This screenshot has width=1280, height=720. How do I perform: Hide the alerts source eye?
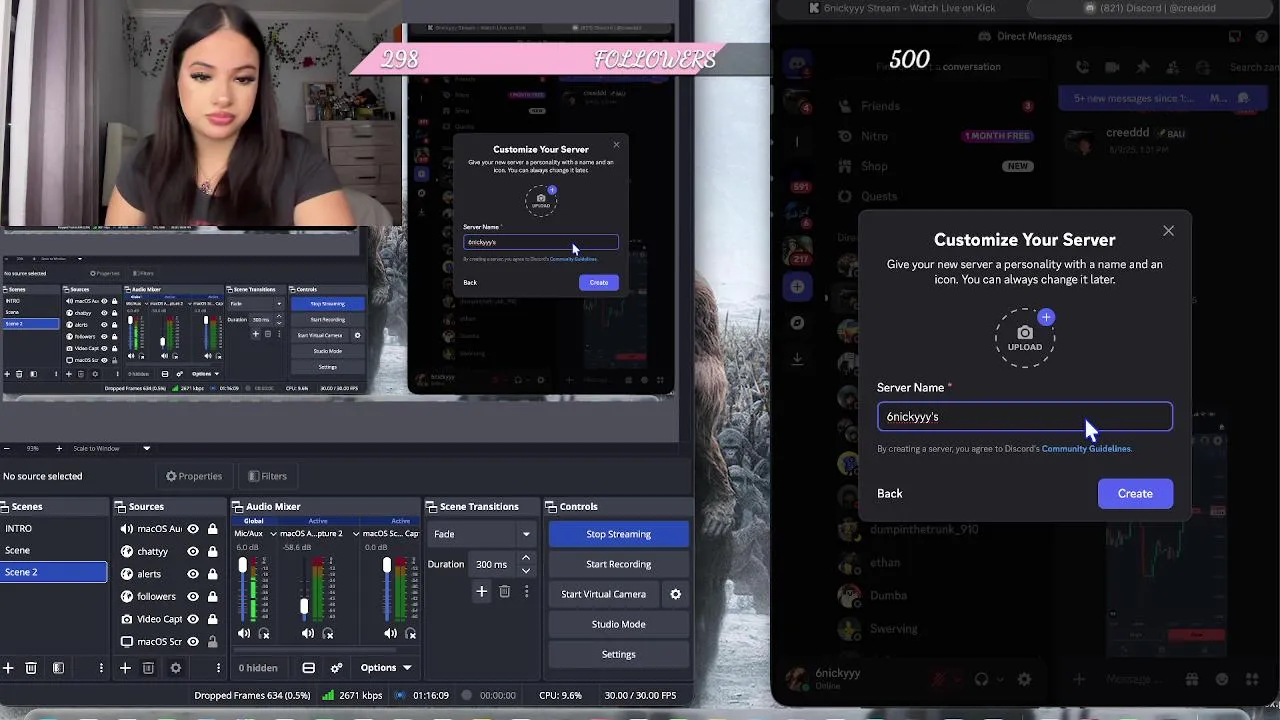193,574
